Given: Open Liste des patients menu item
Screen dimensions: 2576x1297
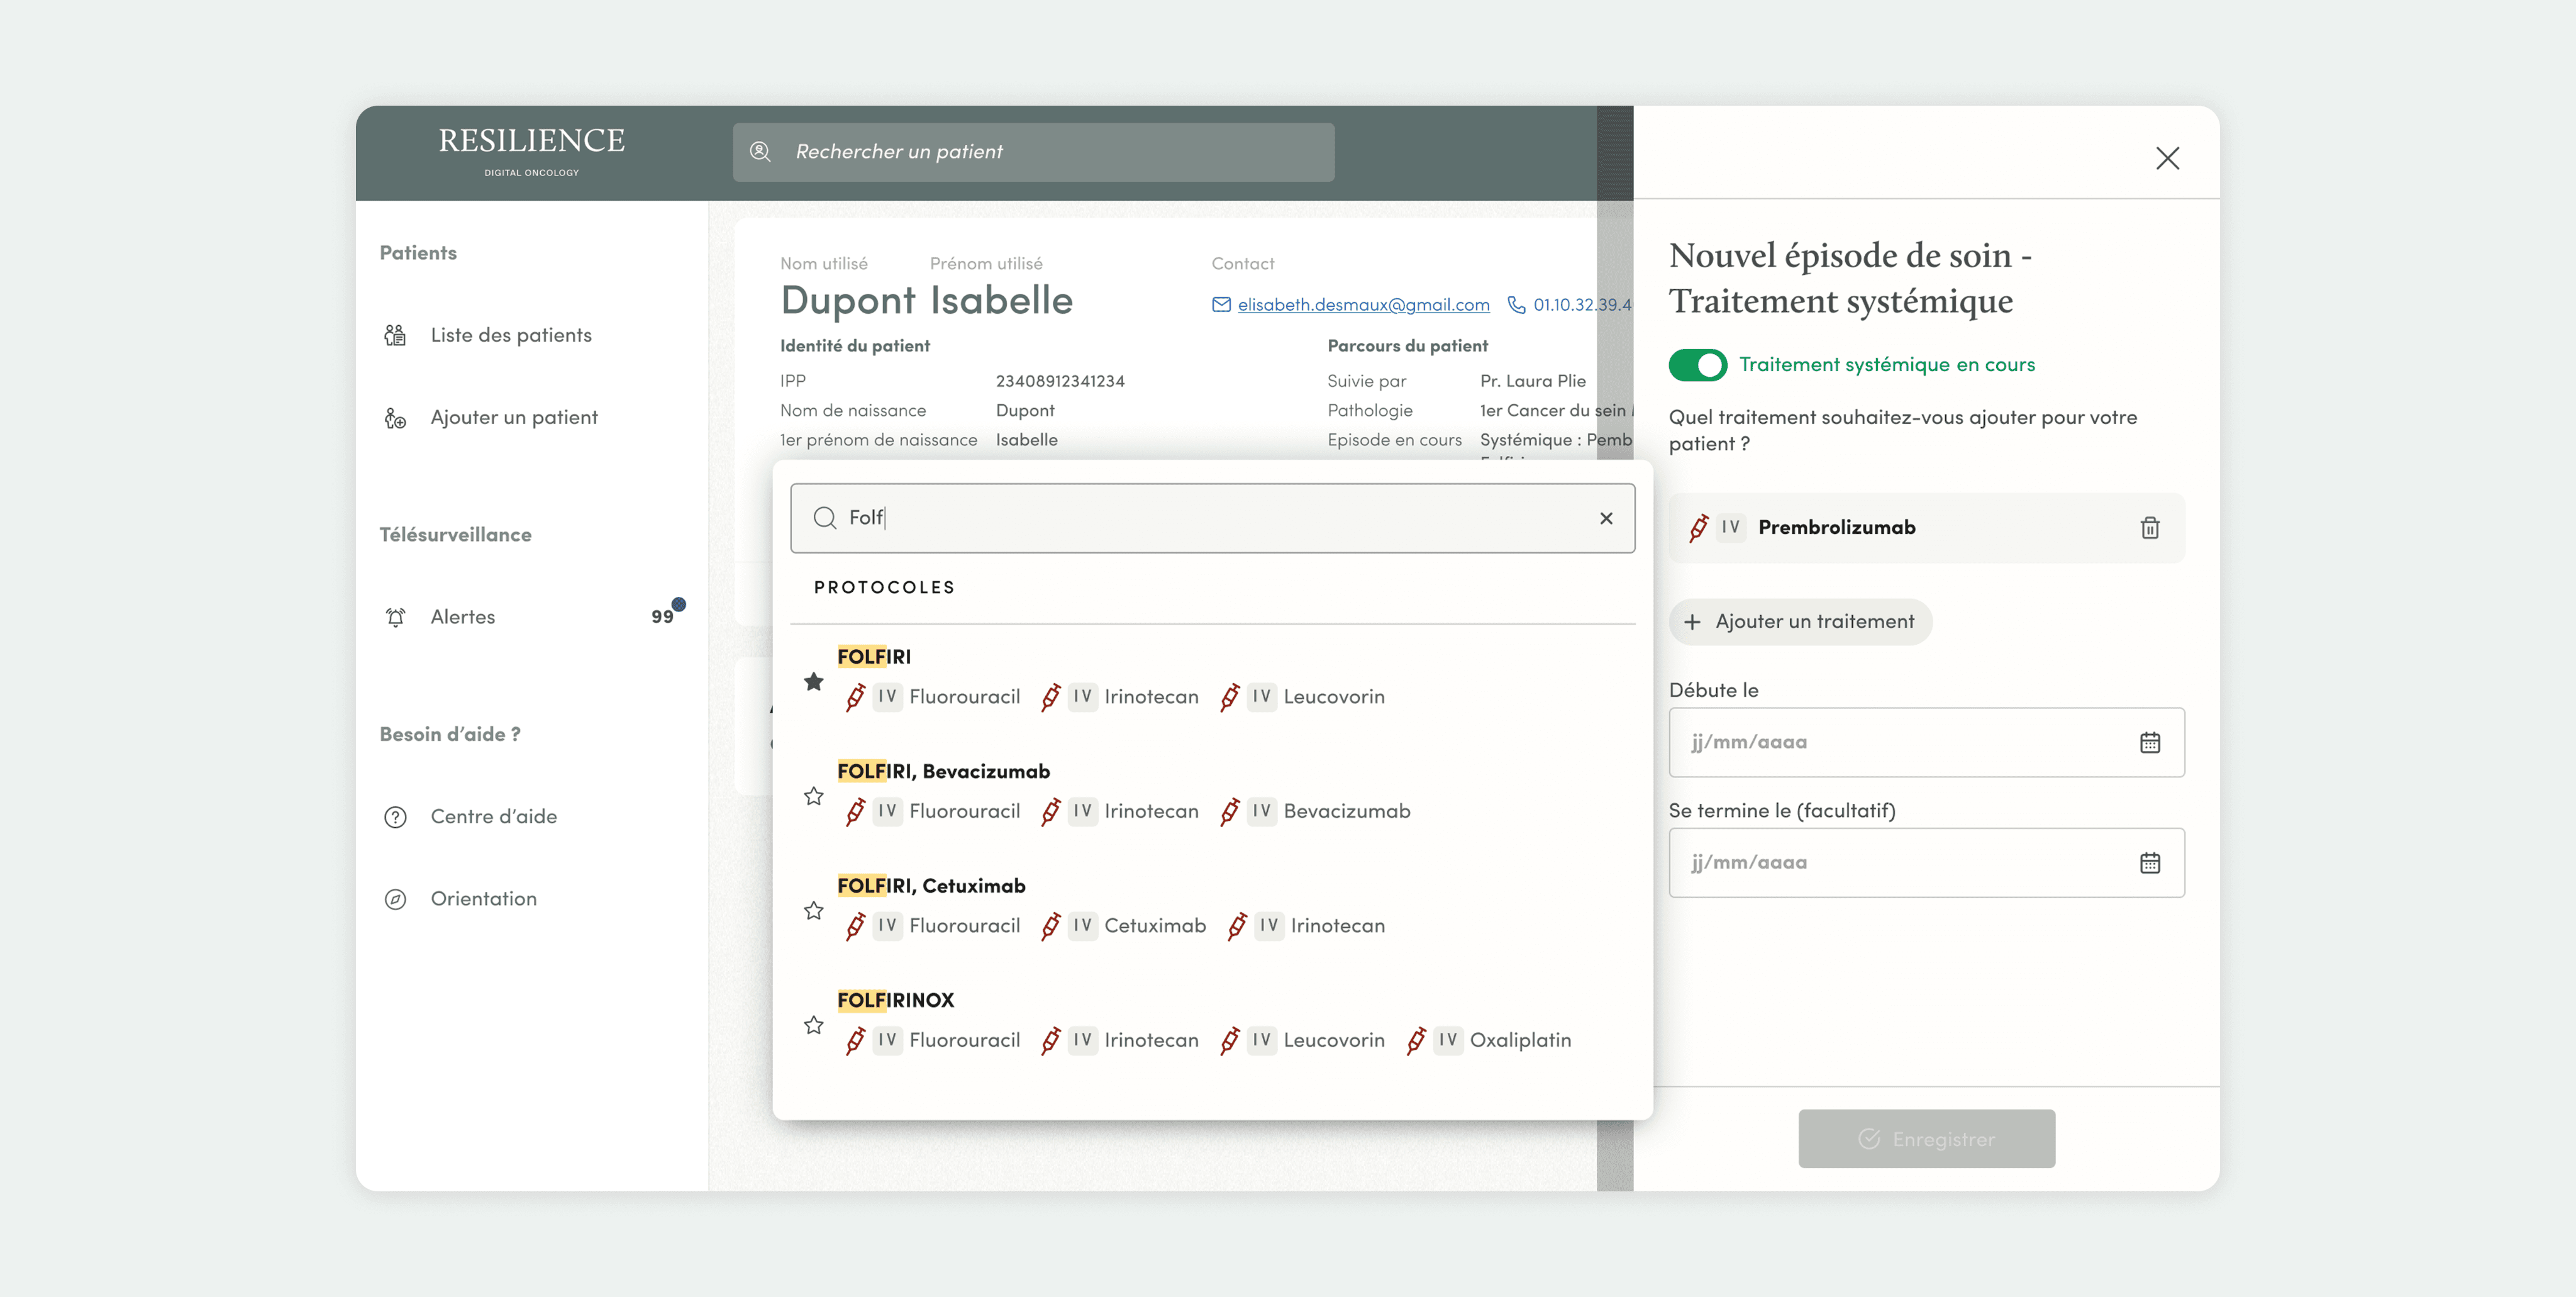Looking at the screenshot, I should point(510,335).
